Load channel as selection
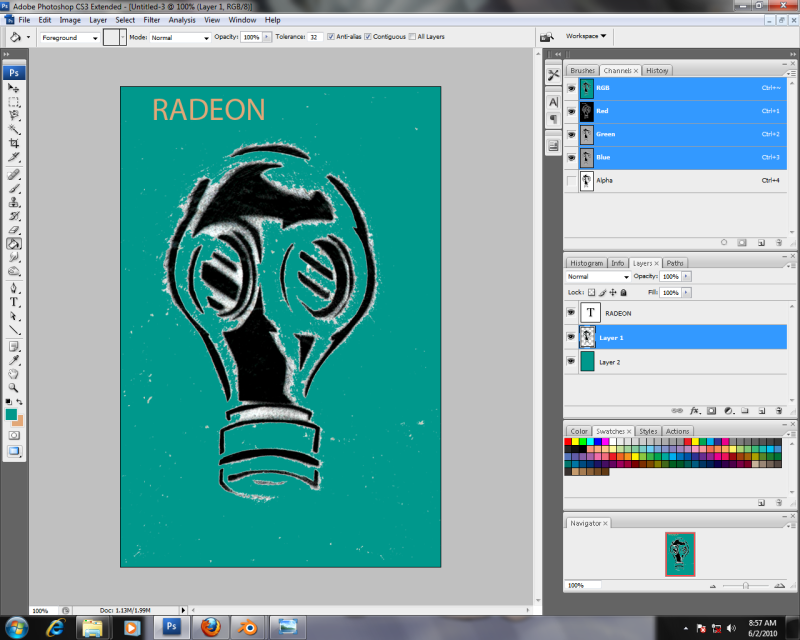The image size is (800, 640). click(724, 243)
